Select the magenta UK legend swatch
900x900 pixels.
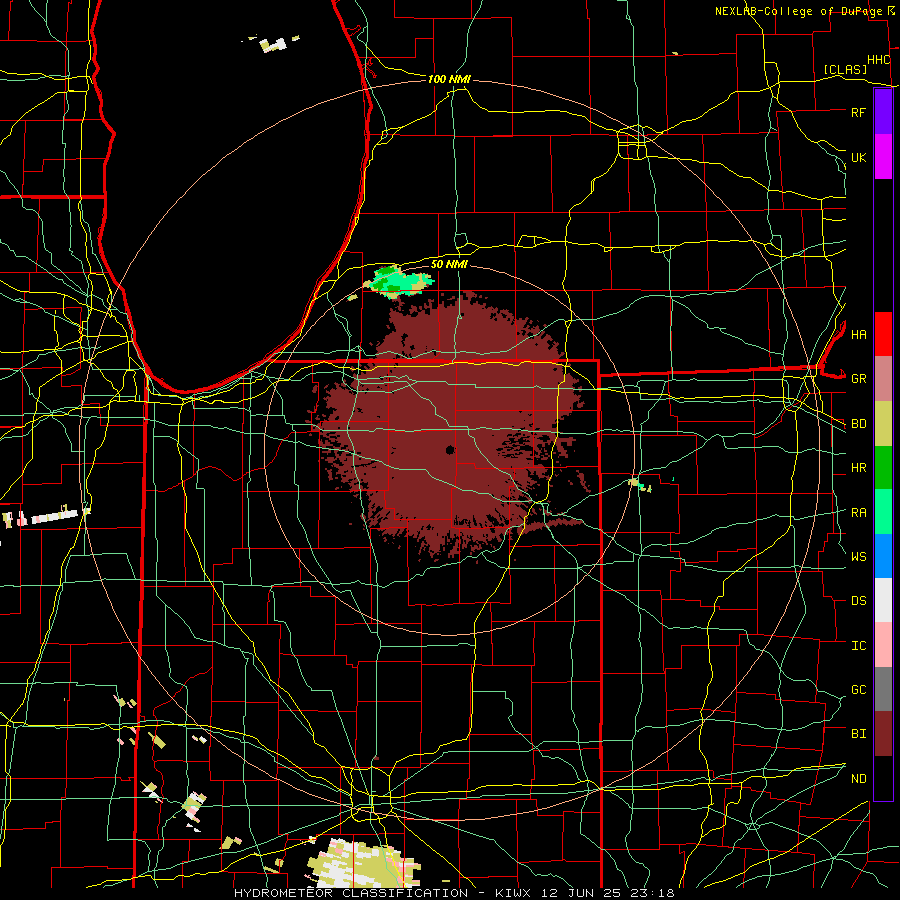(883, 157)
